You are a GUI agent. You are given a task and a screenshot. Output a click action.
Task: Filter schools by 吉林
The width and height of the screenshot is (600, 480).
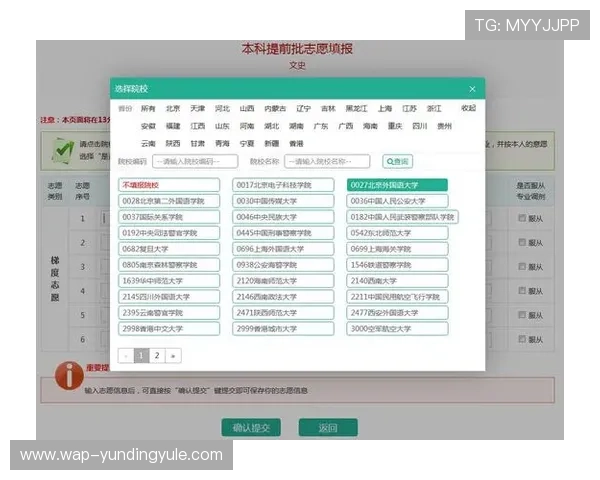pyautogui.click(x=328, y=109)
